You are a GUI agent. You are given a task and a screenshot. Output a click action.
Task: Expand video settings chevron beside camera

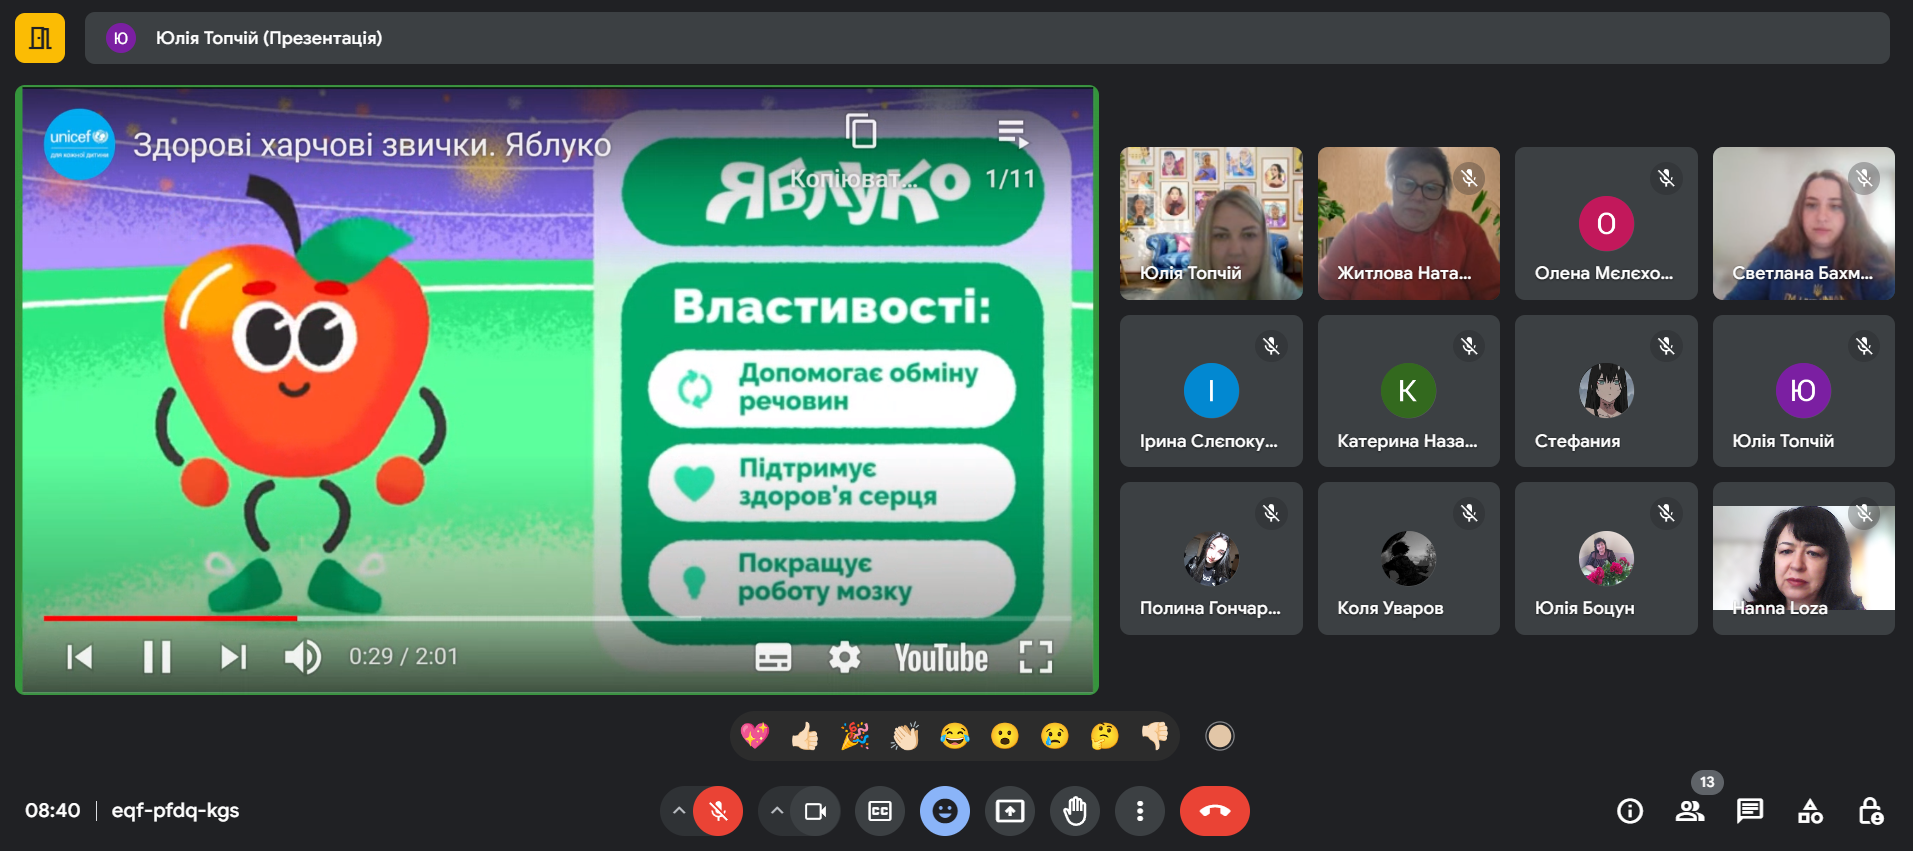click(777, 811)
